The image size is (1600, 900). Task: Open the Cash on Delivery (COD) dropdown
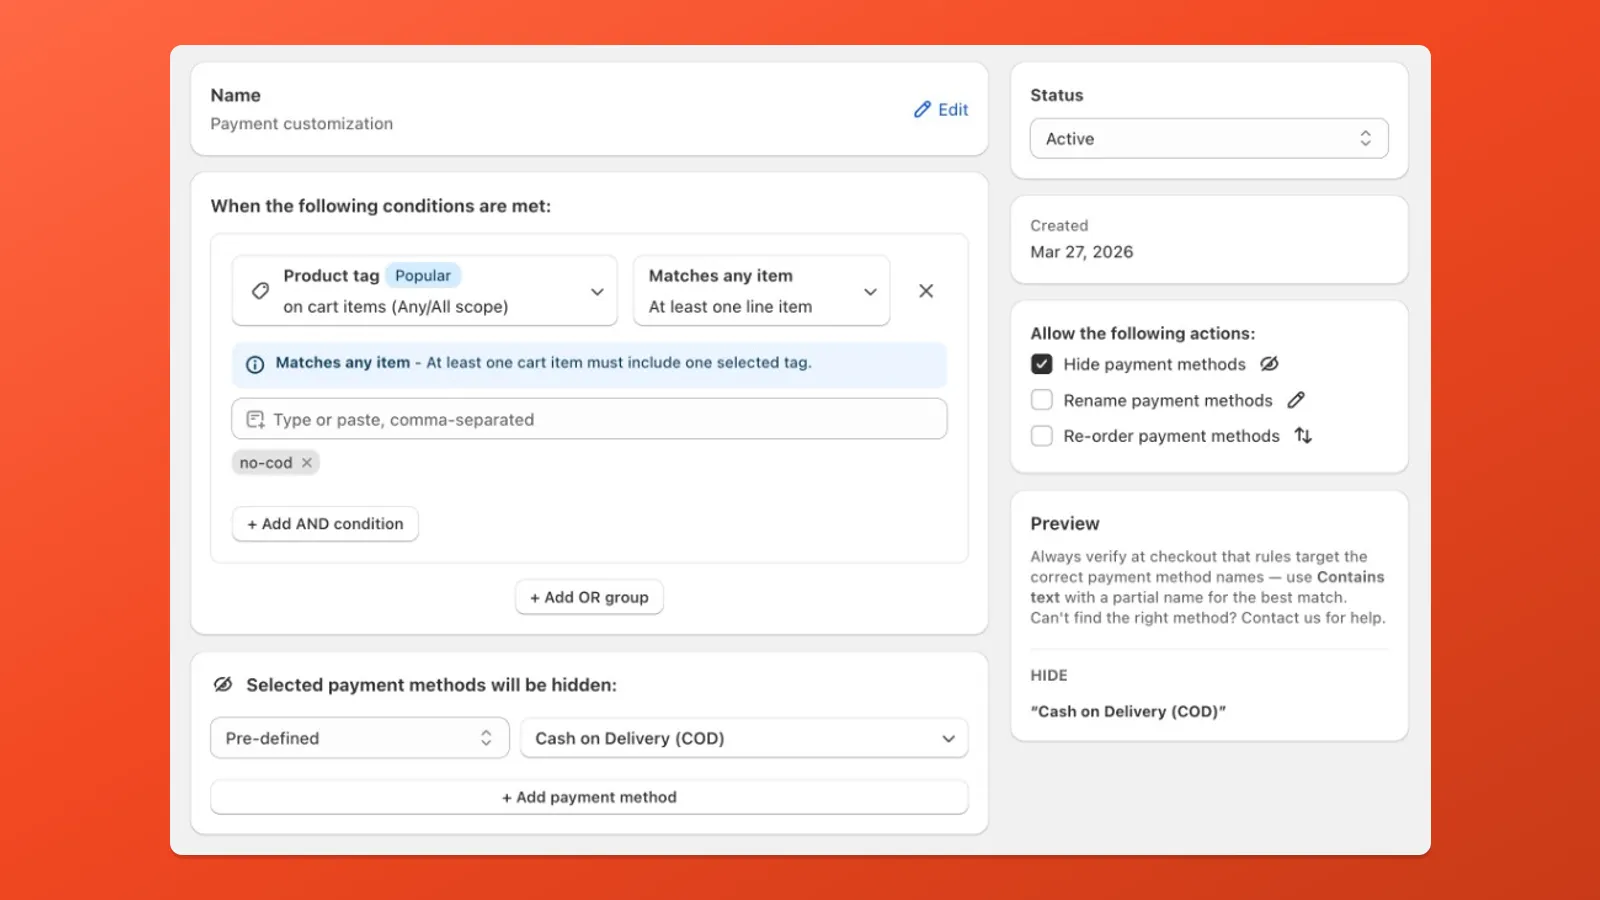tap(744, 738)
